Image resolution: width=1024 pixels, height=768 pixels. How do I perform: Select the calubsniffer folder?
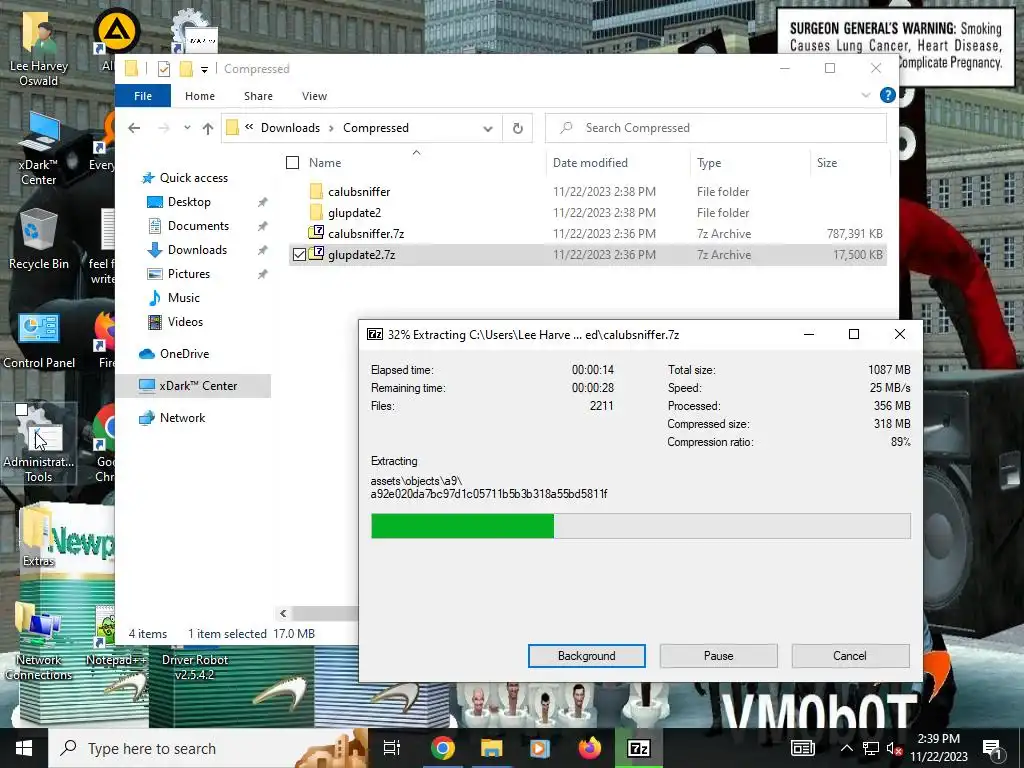359,191
